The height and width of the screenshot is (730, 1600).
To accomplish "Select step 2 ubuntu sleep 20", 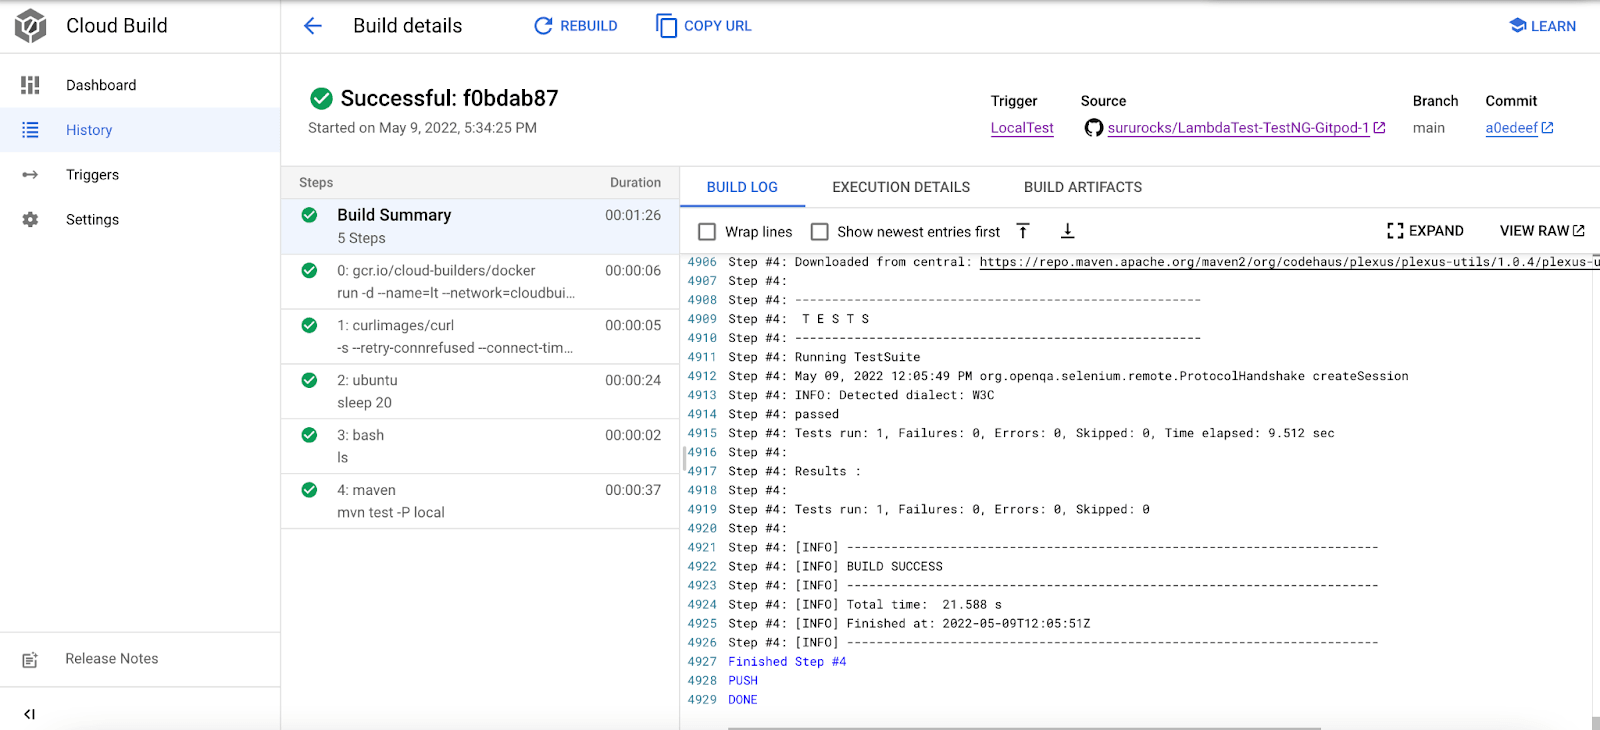I will point(480,391).
